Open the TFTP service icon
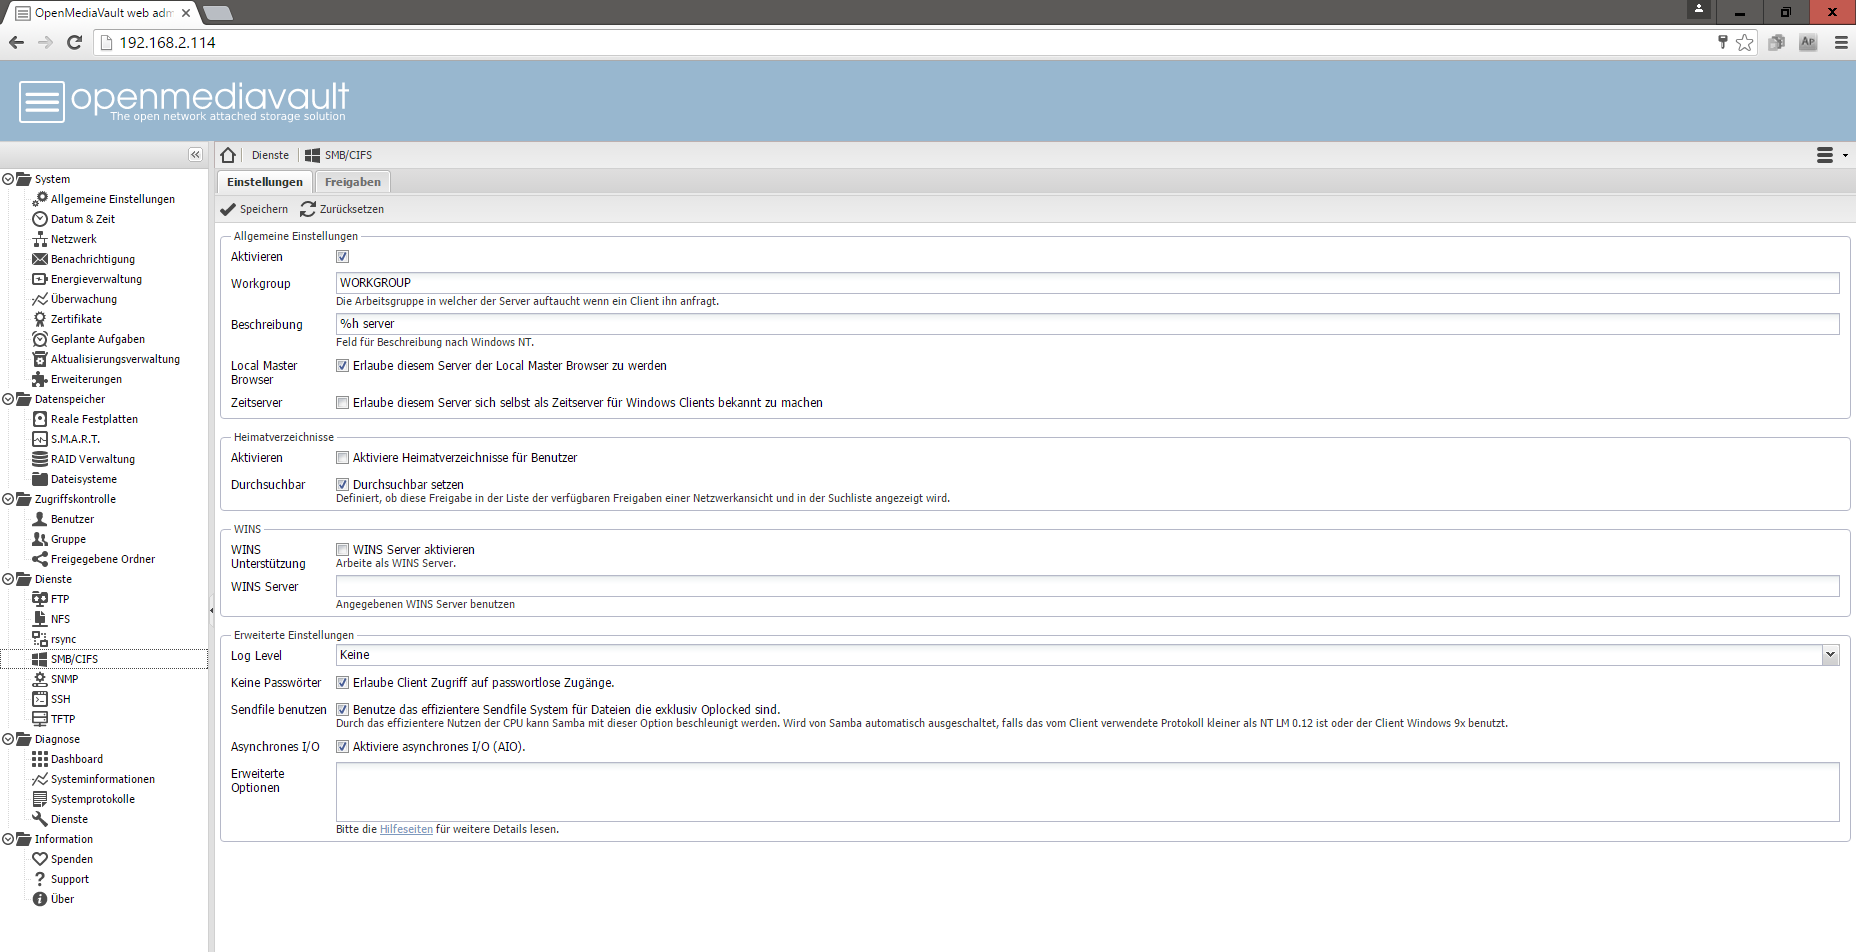 [40, 719]
